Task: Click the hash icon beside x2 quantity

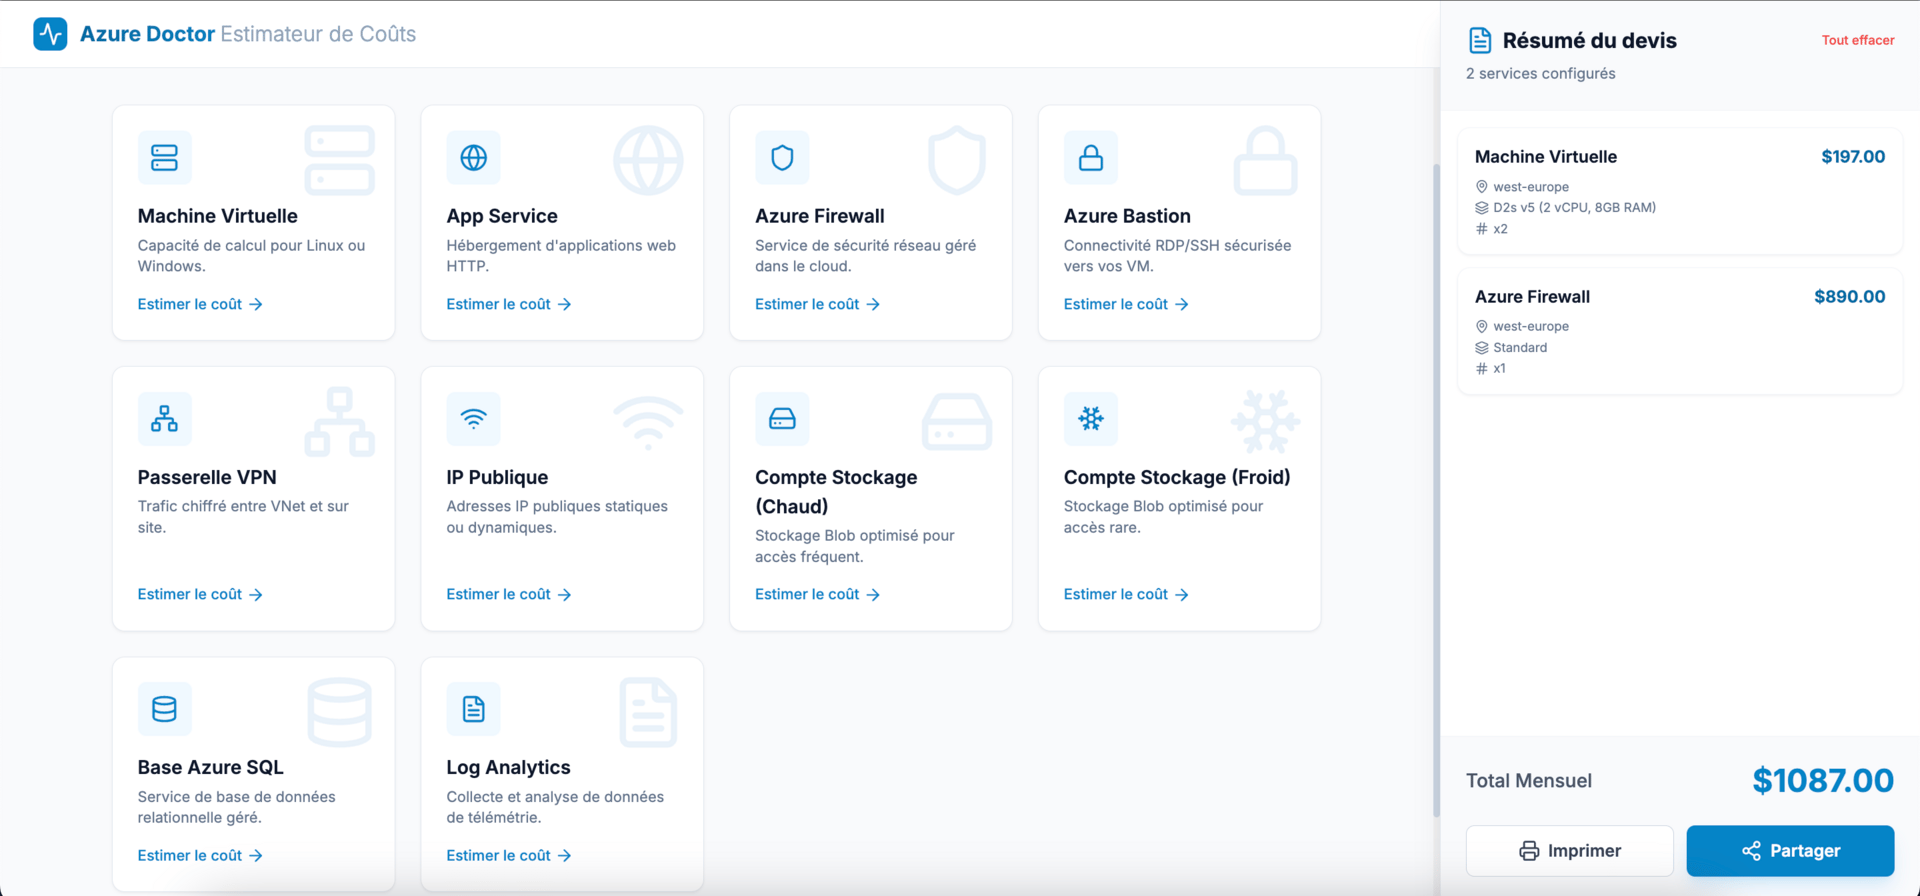Action: tap(1482, 229)
